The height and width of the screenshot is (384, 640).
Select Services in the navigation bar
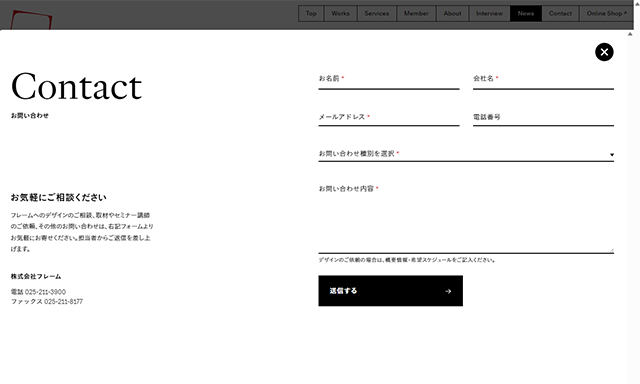(377, 13)
